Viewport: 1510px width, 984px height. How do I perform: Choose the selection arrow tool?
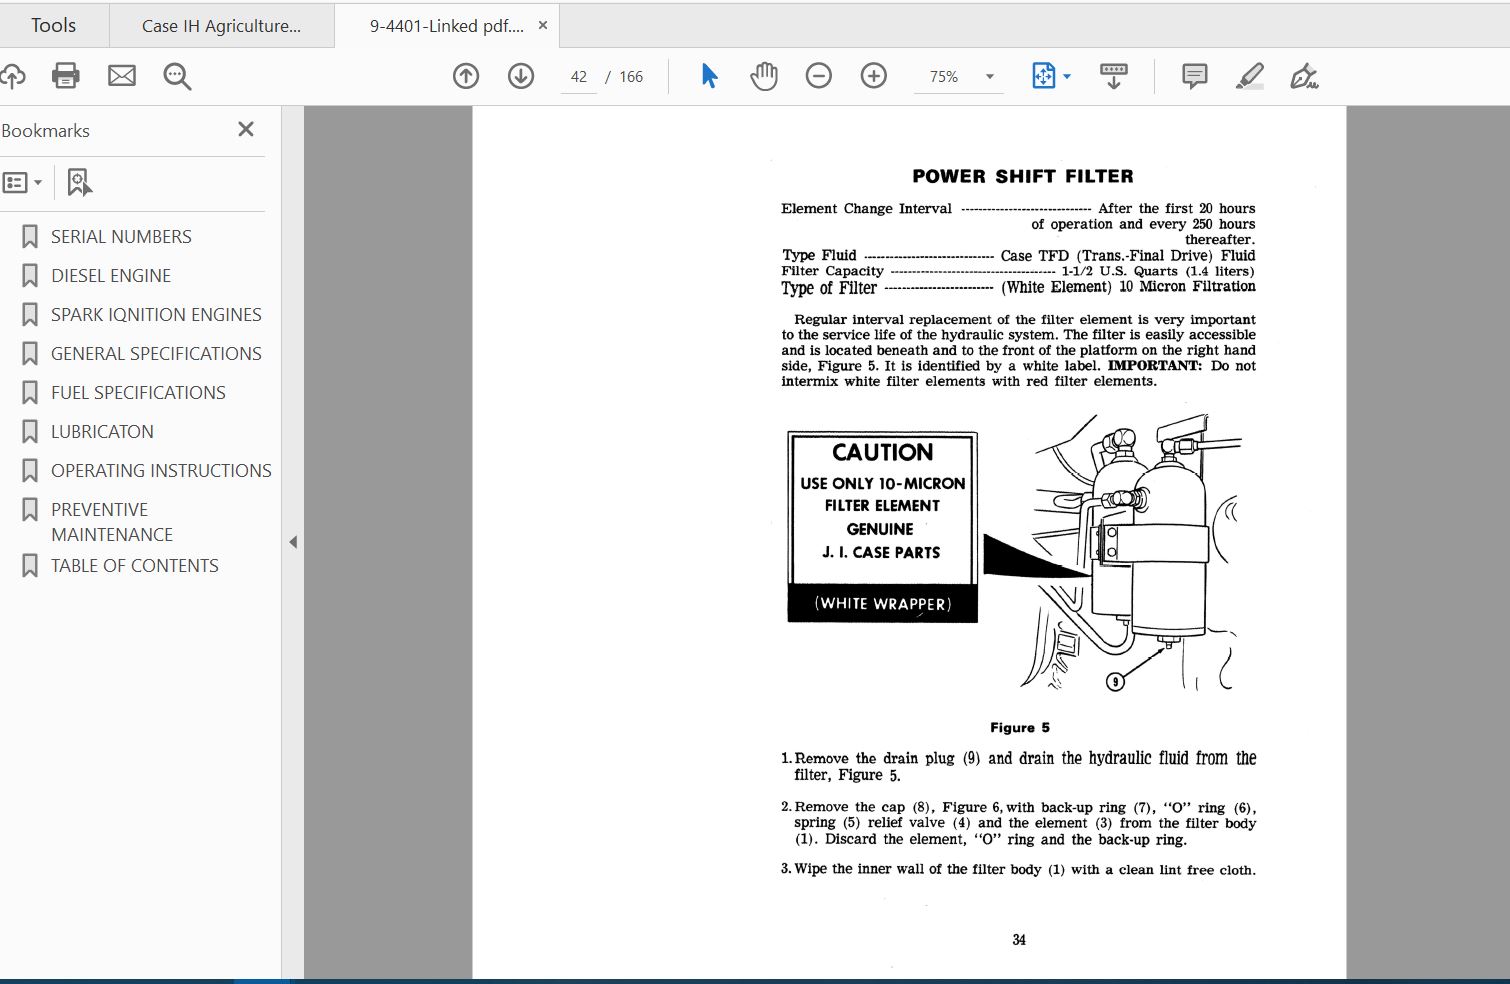709,76
